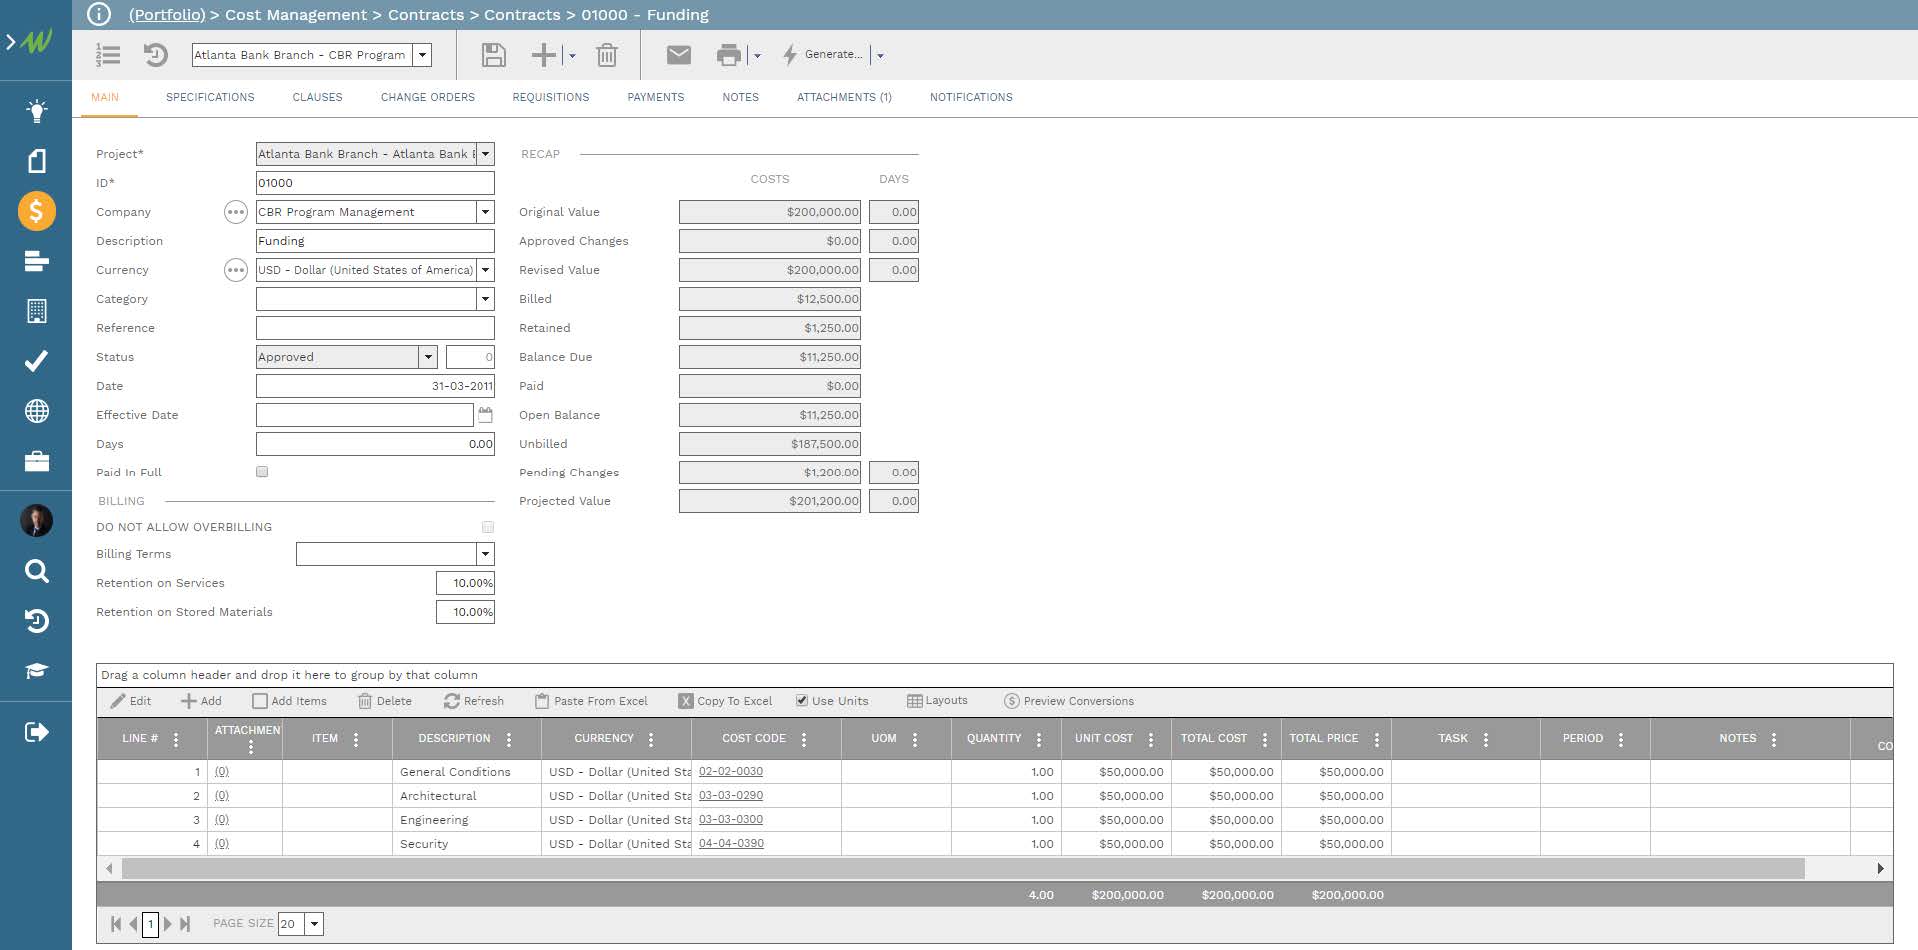1918x950 pixels.
Task: Uncheck the Use Units option
Action: (x=802, y=700)
